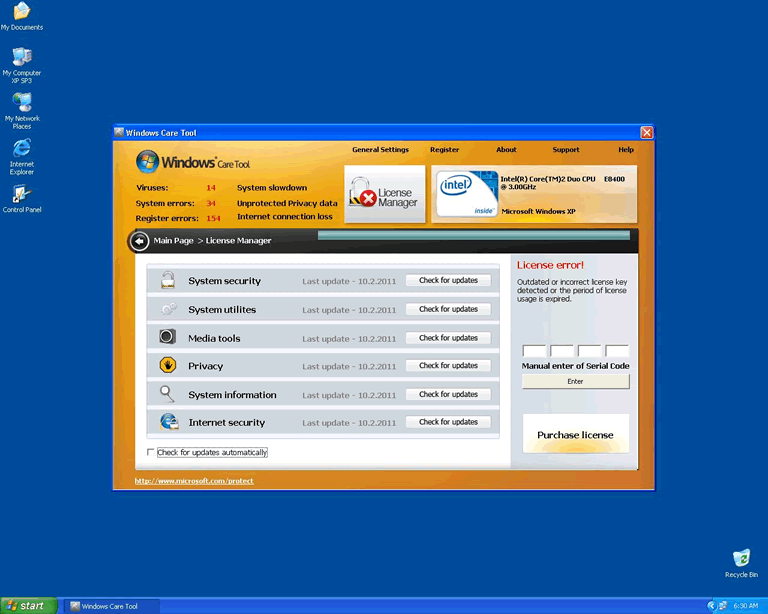Select the System information magnifier icon
Viewport: 768px width, 614px height.
coord(168,394)
